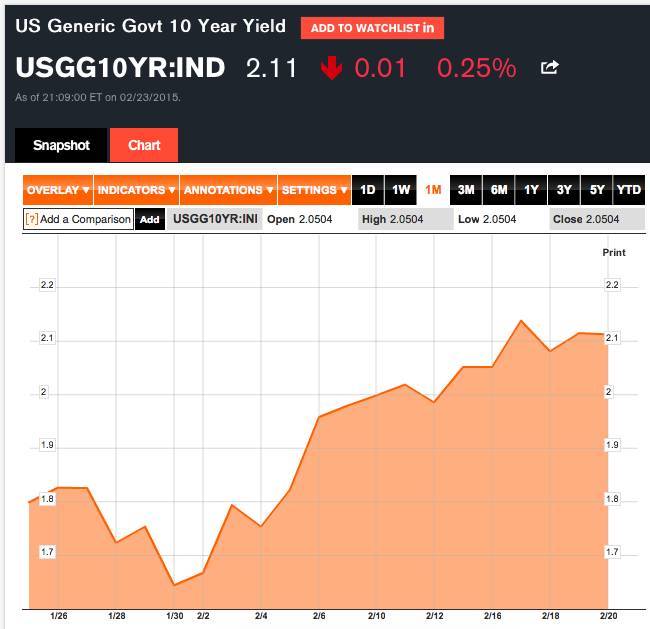The width and height of the screenshot is (650, 629).
Task: Select the 1M time range
Action: pyautogui.click(x=433, y=190)
